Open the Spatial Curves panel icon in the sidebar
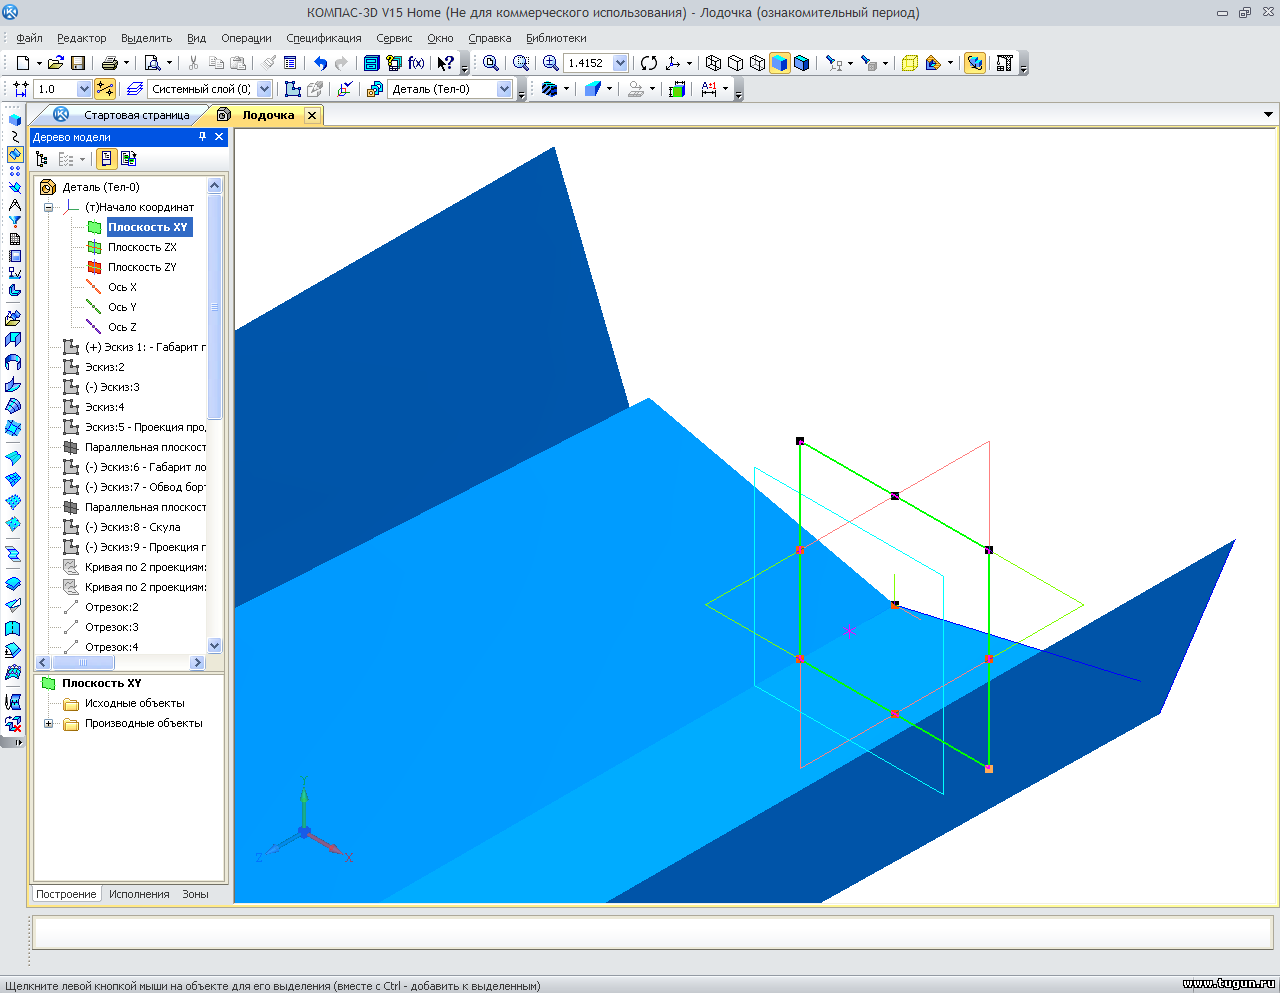1280x993 pixels. (x=14, y=137)
